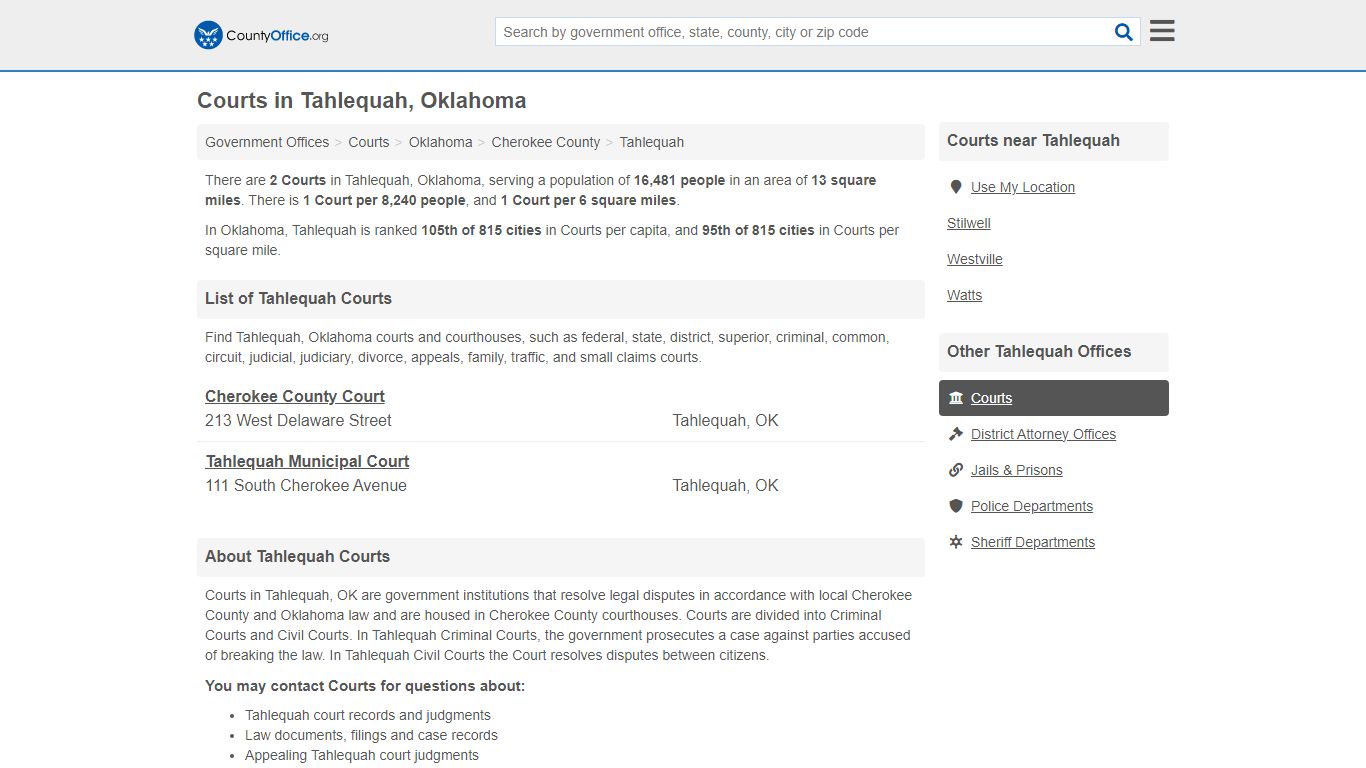Click Tahlequah, OK beside Municipal Court
The height and width of the screenshot is (768, 1366).
(725, 485)
